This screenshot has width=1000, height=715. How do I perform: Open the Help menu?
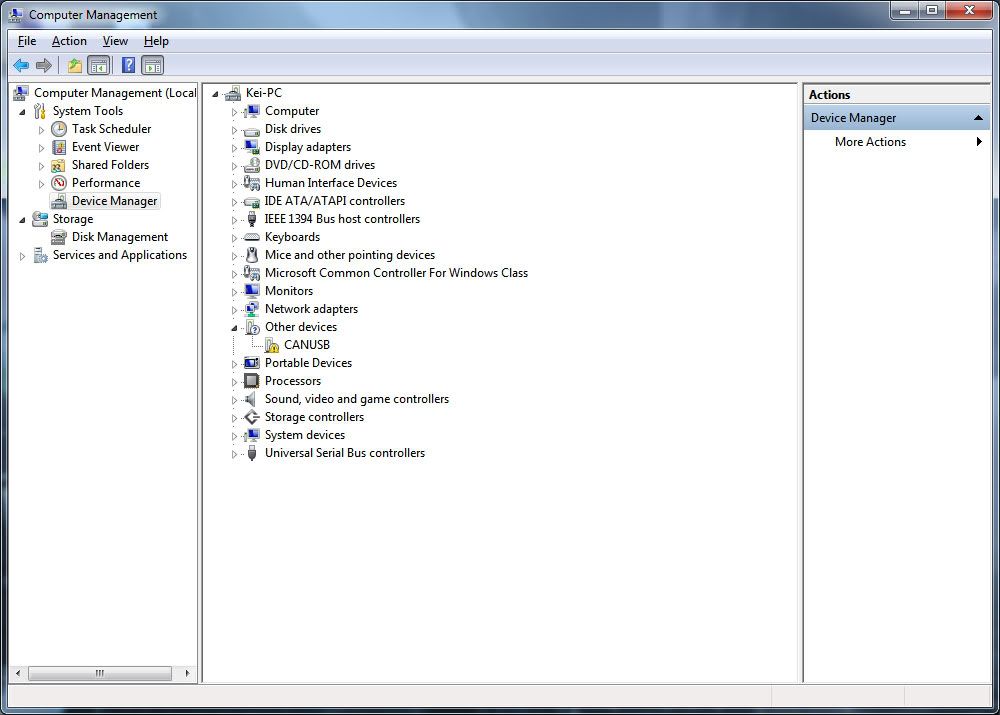pos(156,41)
